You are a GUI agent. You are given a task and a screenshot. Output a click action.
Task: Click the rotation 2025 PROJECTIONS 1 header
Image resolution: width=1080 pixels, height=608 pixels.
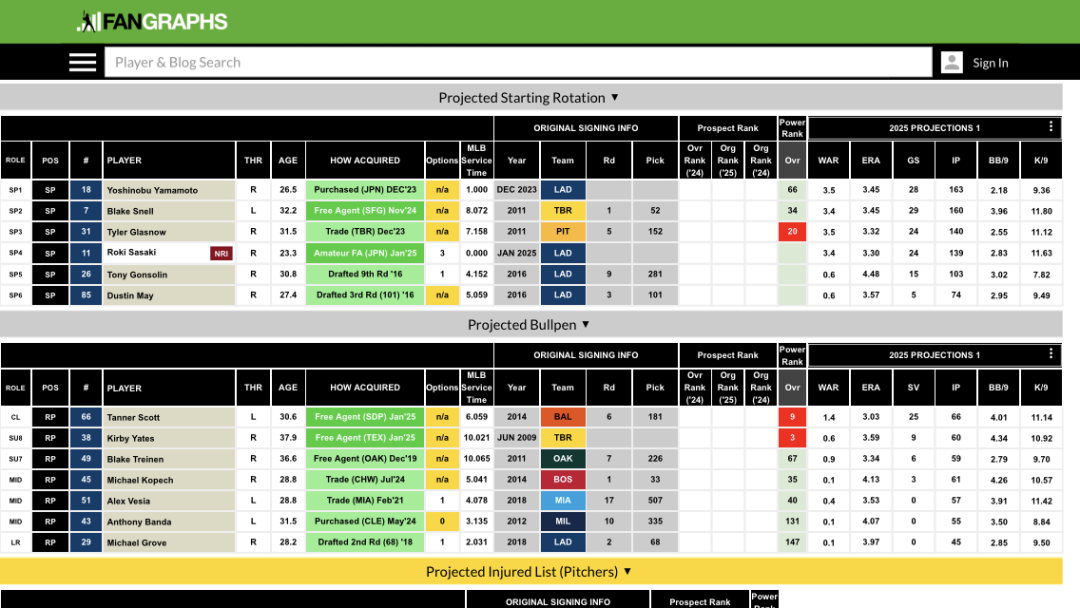point(935,128)
